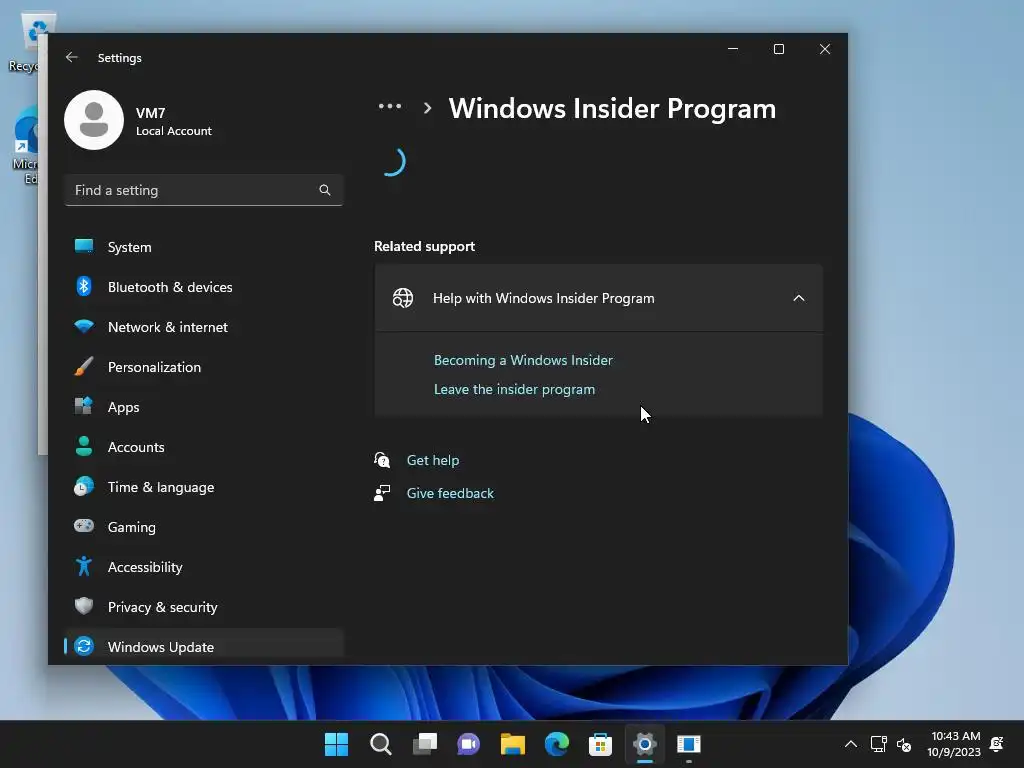The image size is (1024, 768).
Task: Click the muted volume tray icon
Action: [x=904, y=744]
